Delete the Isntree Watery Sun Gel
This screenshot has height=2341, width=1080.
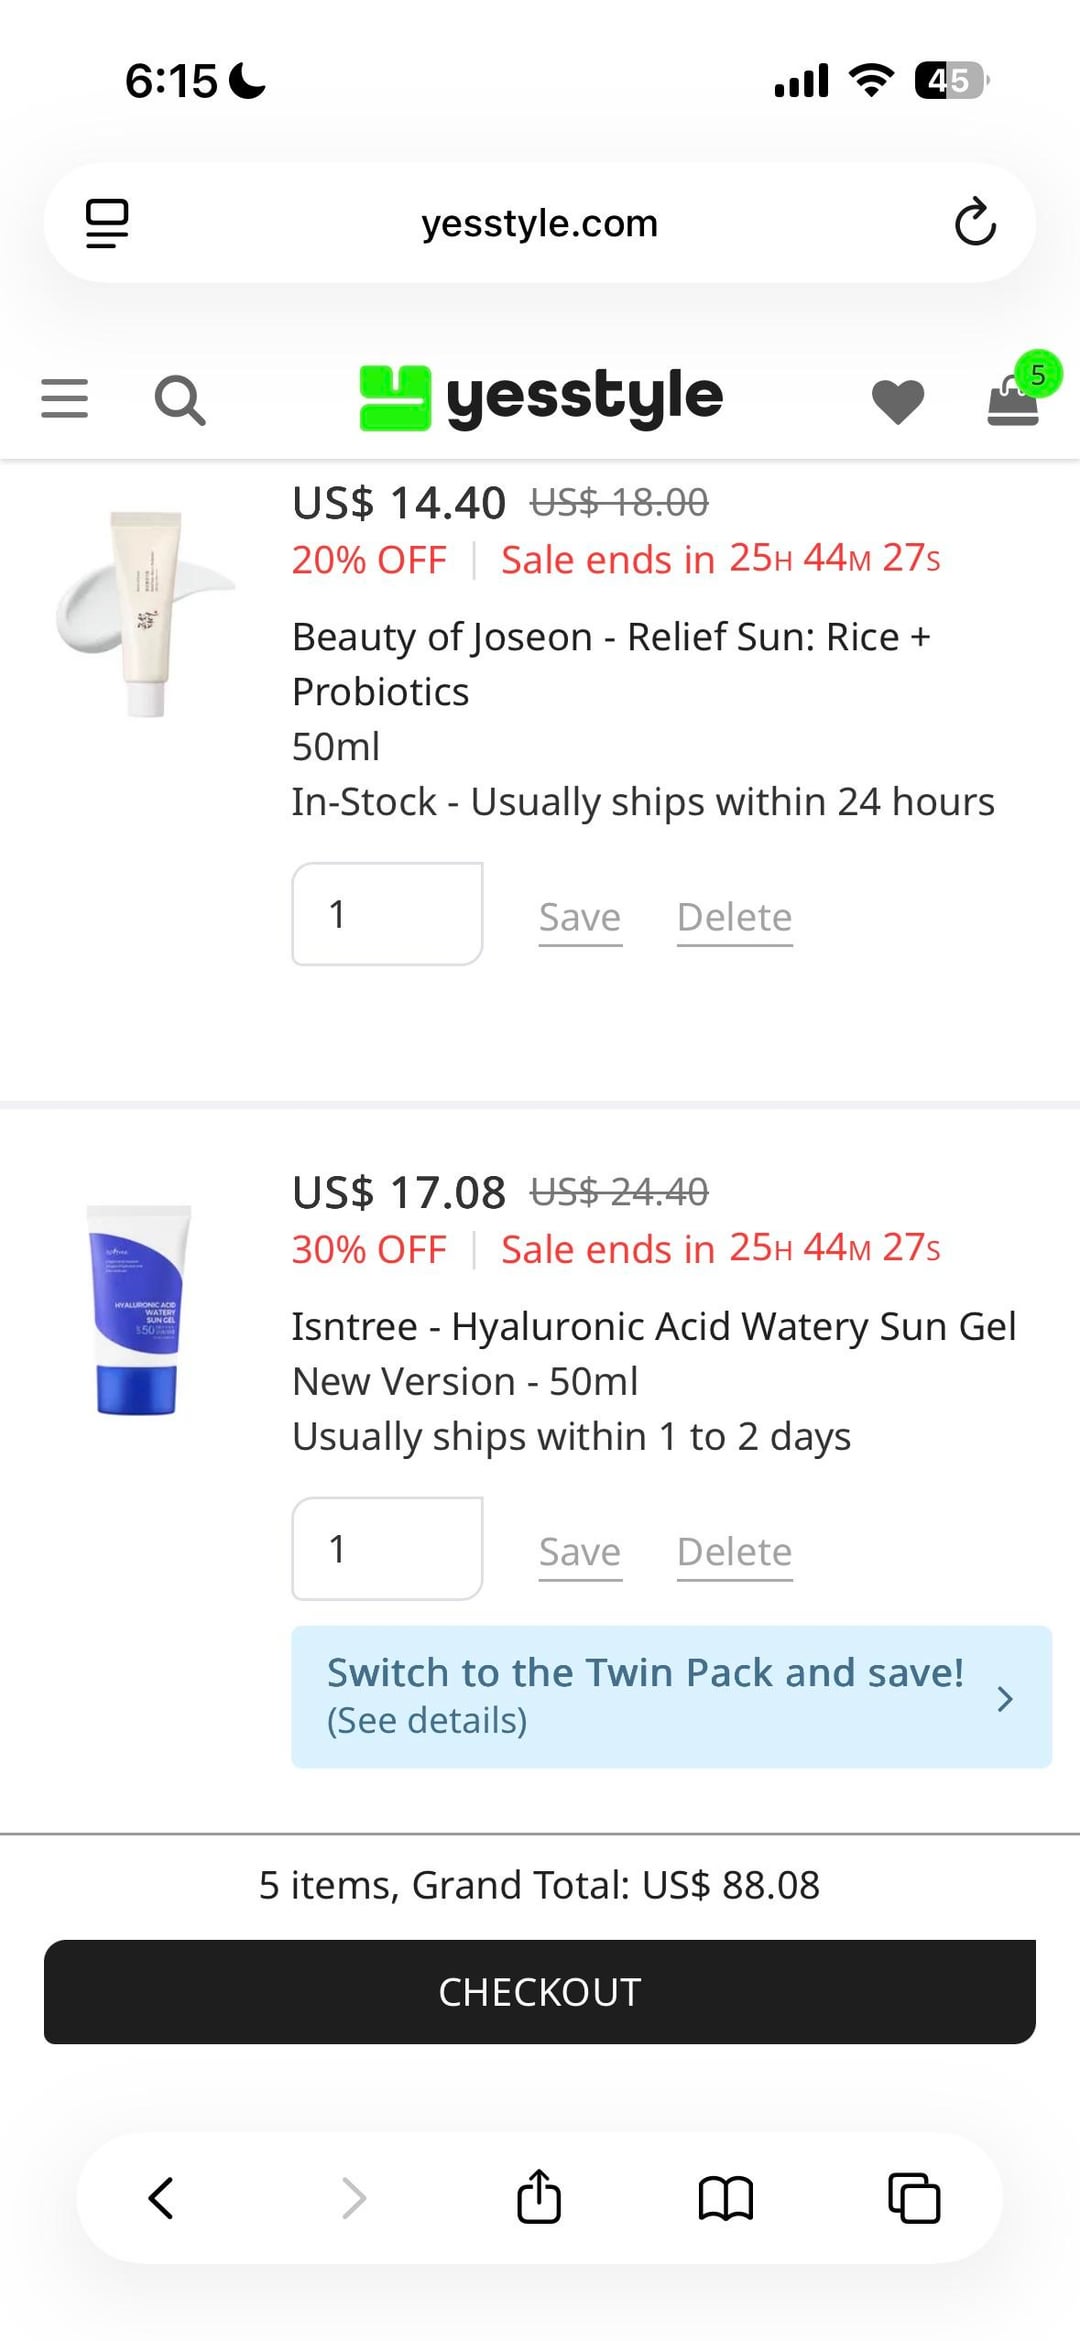pos(734,1552)
